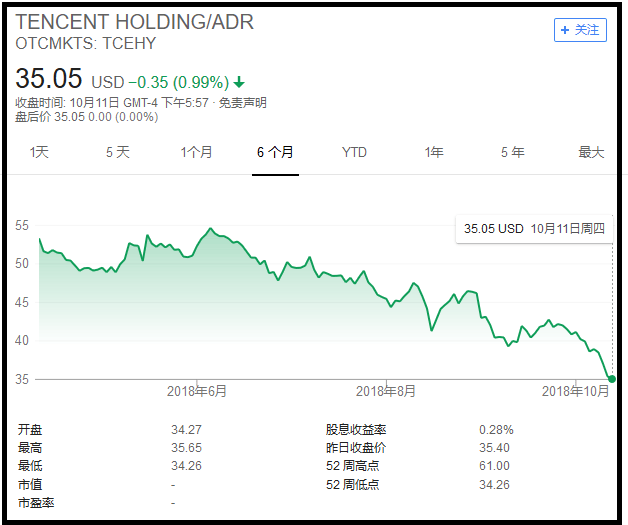Click the 2018年10月 axis label
The image size is (628, 525).
575,391
